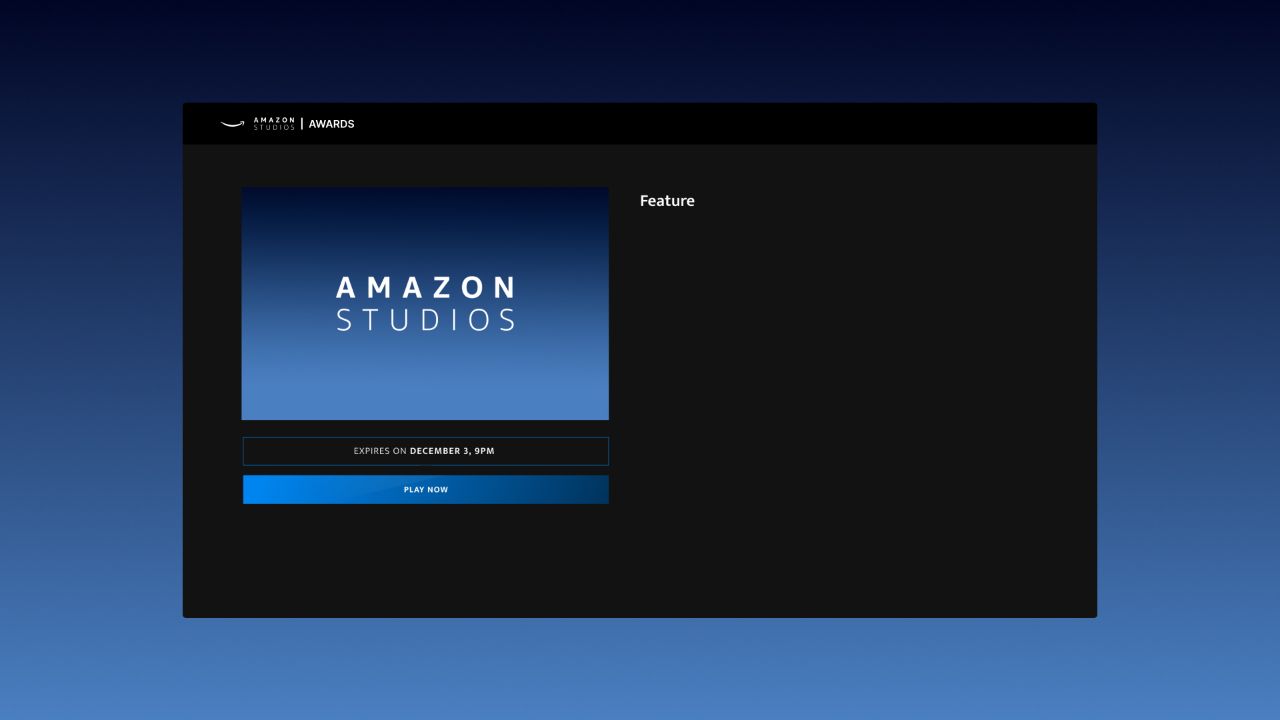Click the top edge of the Amazon Studios poster
The width and height of the screenshot is (1280, 720).
[x=425, y=190]
